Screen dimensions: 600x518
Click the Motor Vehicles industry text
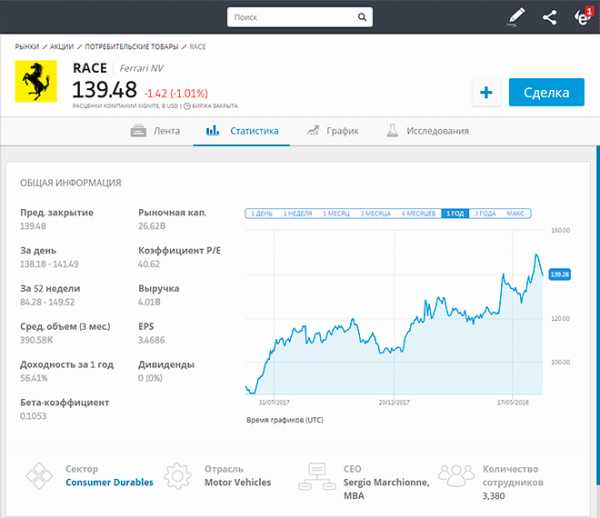click(238, 482)
